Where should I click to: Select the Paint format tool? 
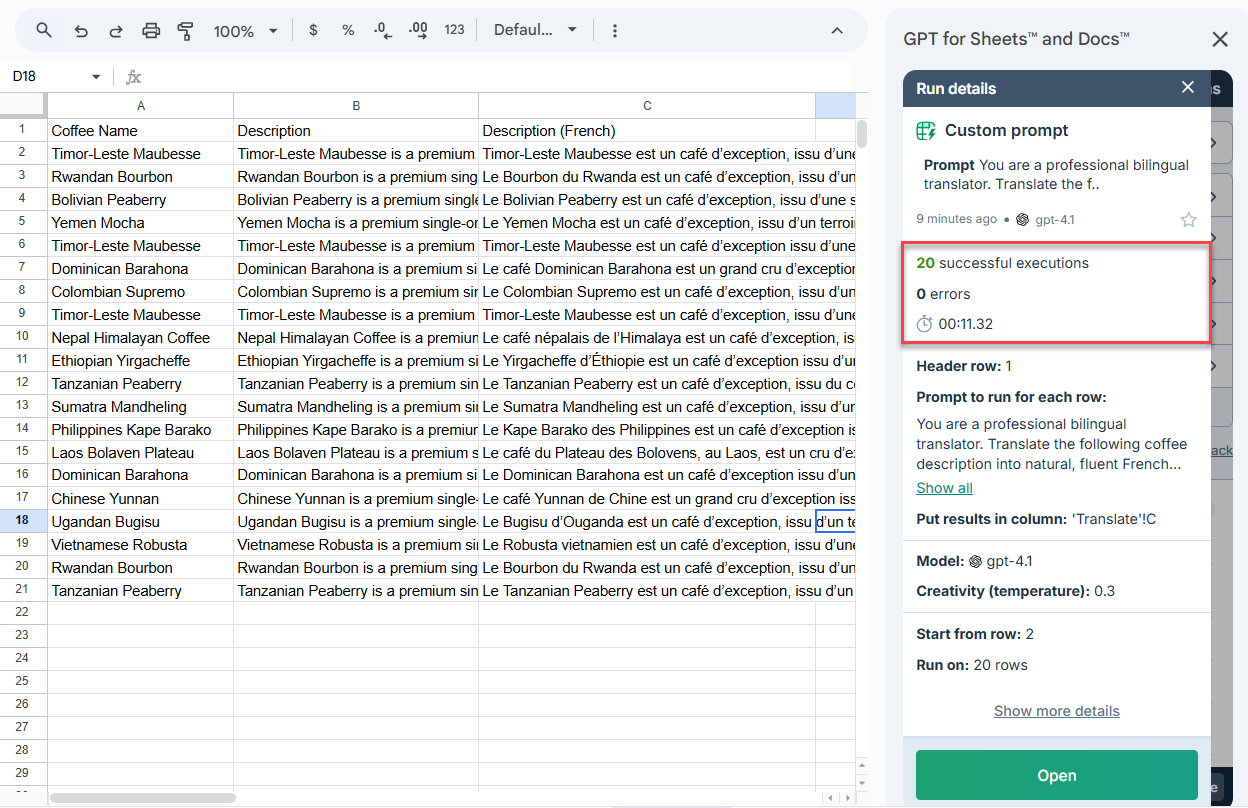(186, 31)
